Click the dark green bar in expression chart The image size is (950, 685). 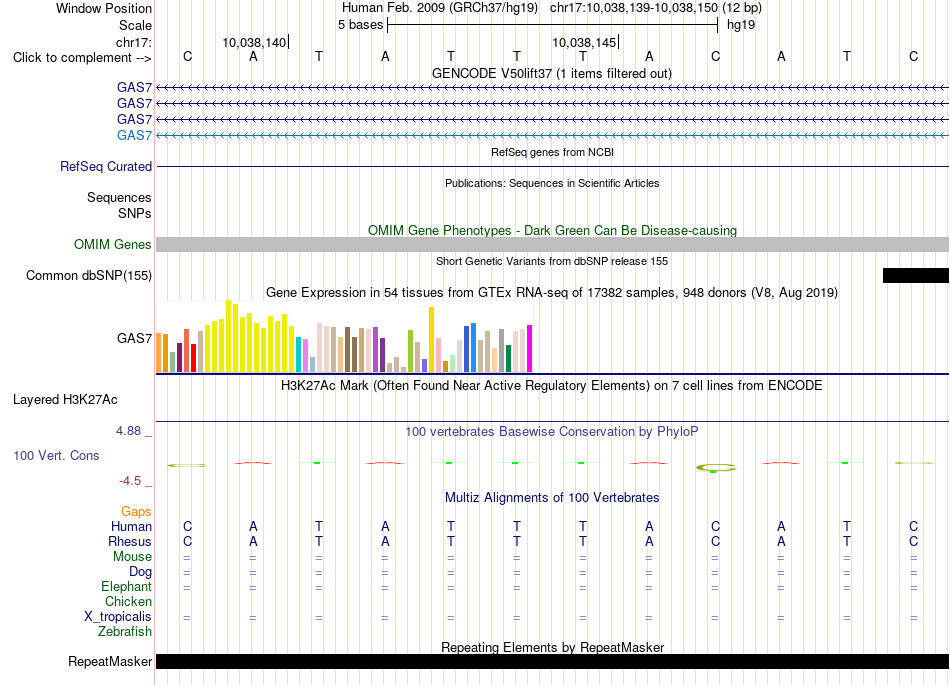pos(508,359)
